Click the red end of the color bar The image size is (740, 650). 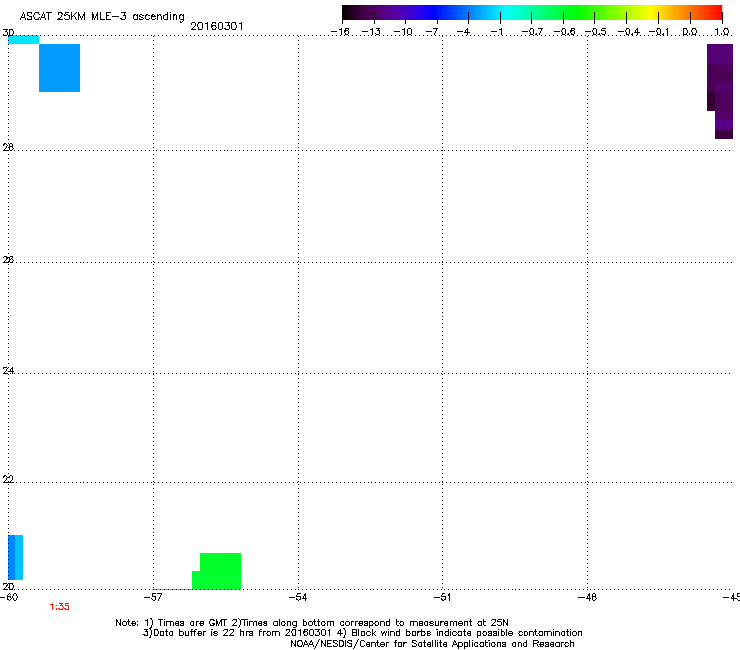click(713, 12)
